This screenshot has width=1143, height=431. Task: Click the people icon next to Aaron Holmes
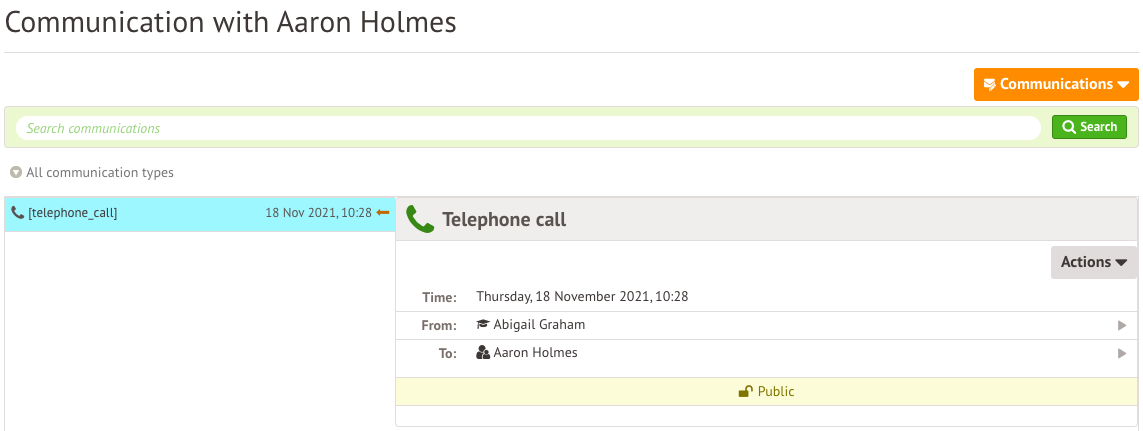pos(483,353)
